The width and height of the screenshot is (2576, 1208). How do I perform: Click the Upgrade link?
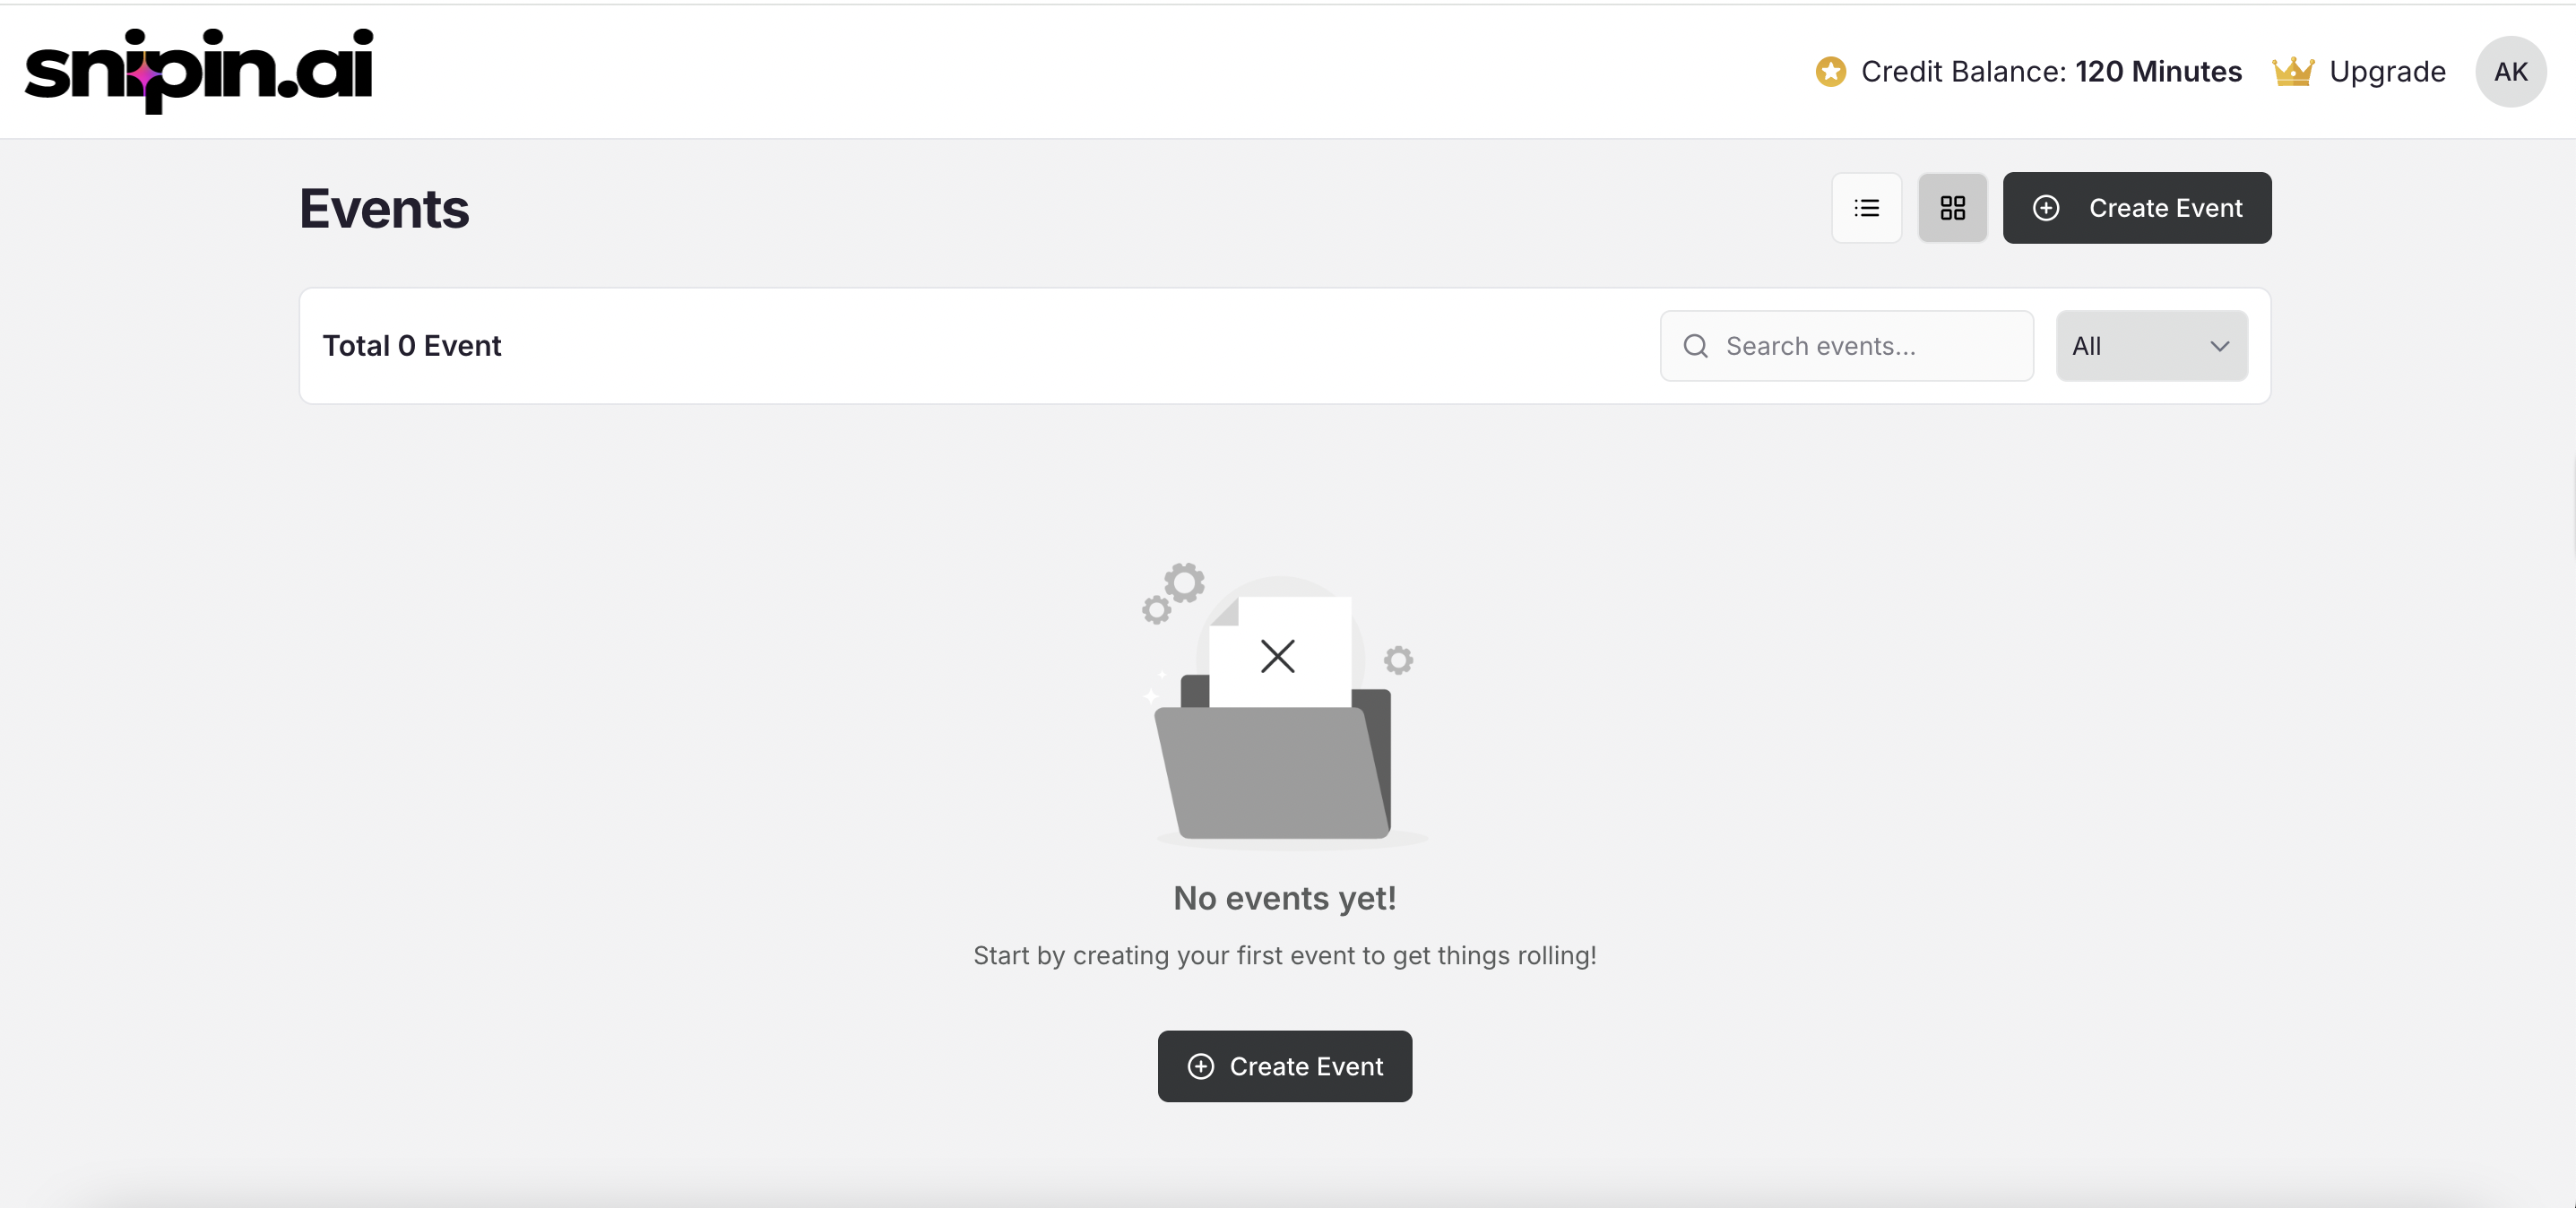point(2388,71)
